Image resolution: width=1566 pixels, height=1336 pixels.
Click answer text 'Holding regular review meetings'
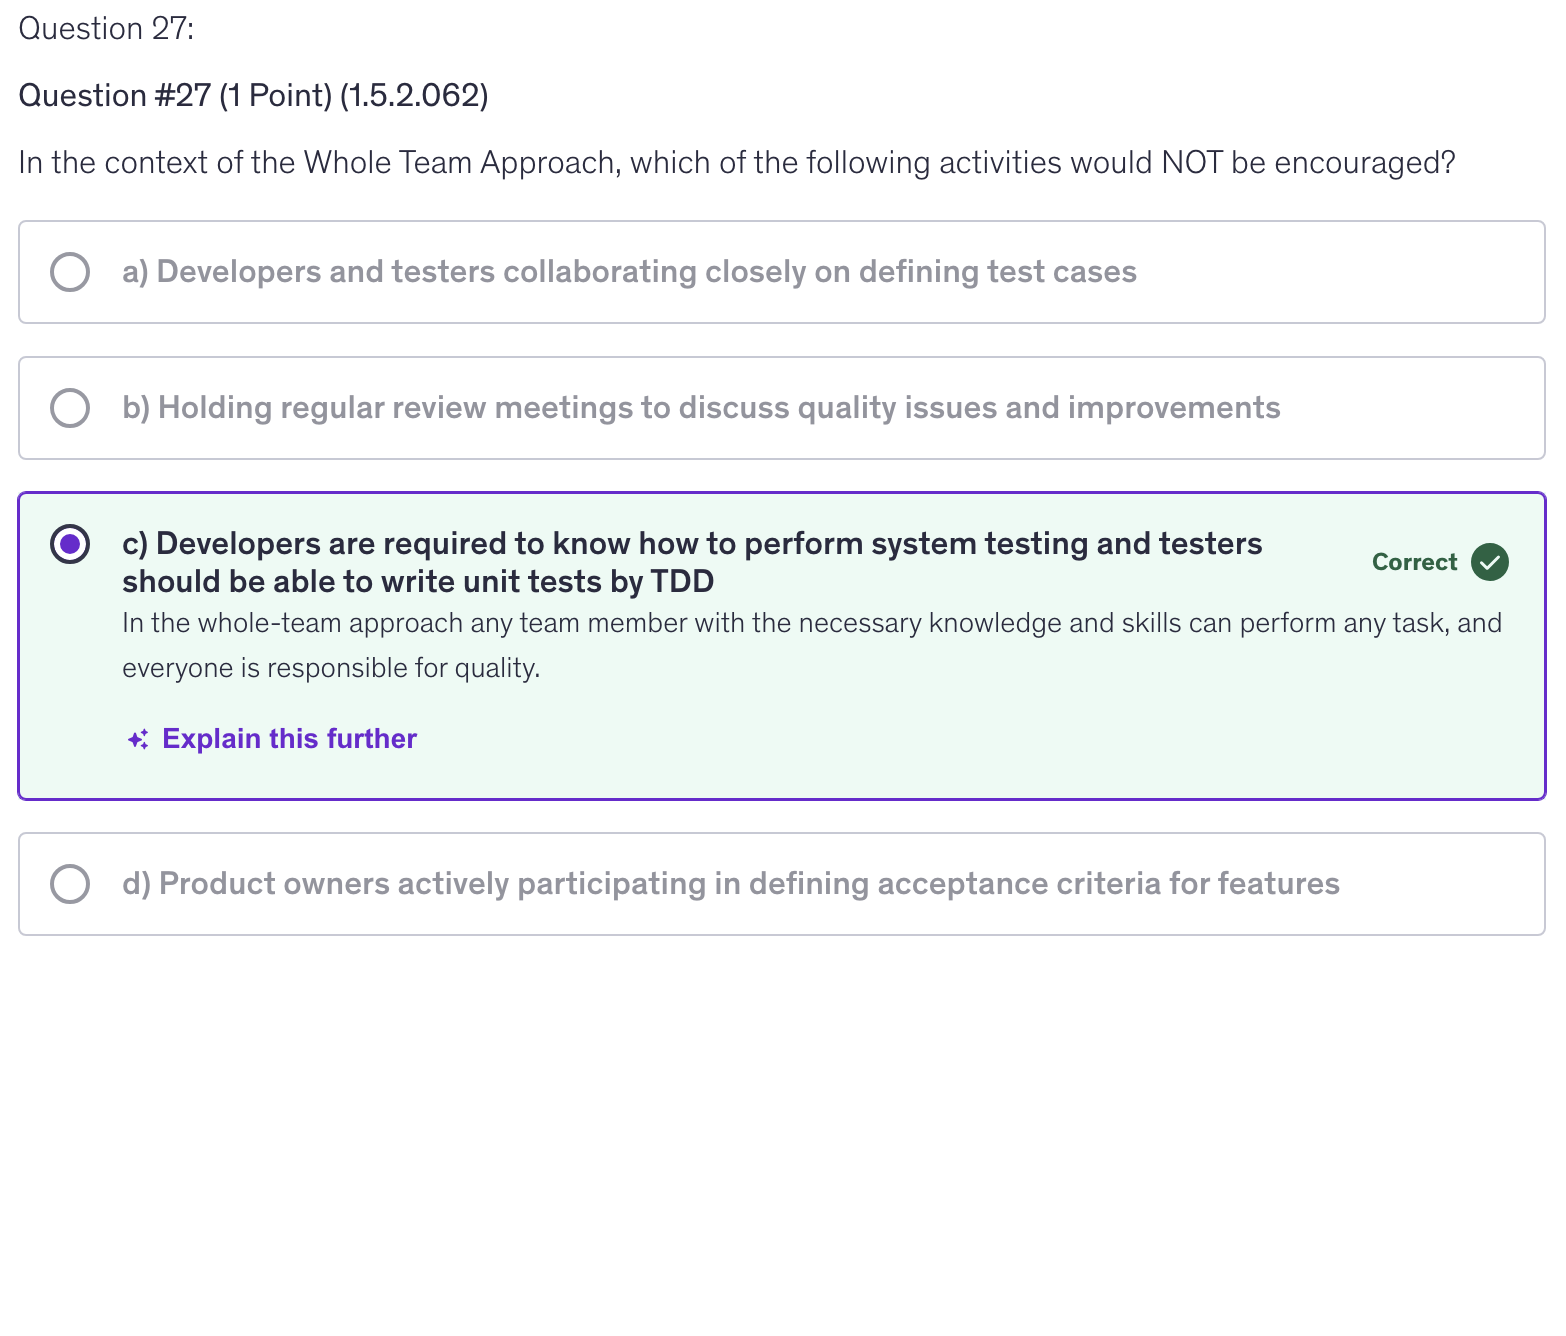coord(395,408)
